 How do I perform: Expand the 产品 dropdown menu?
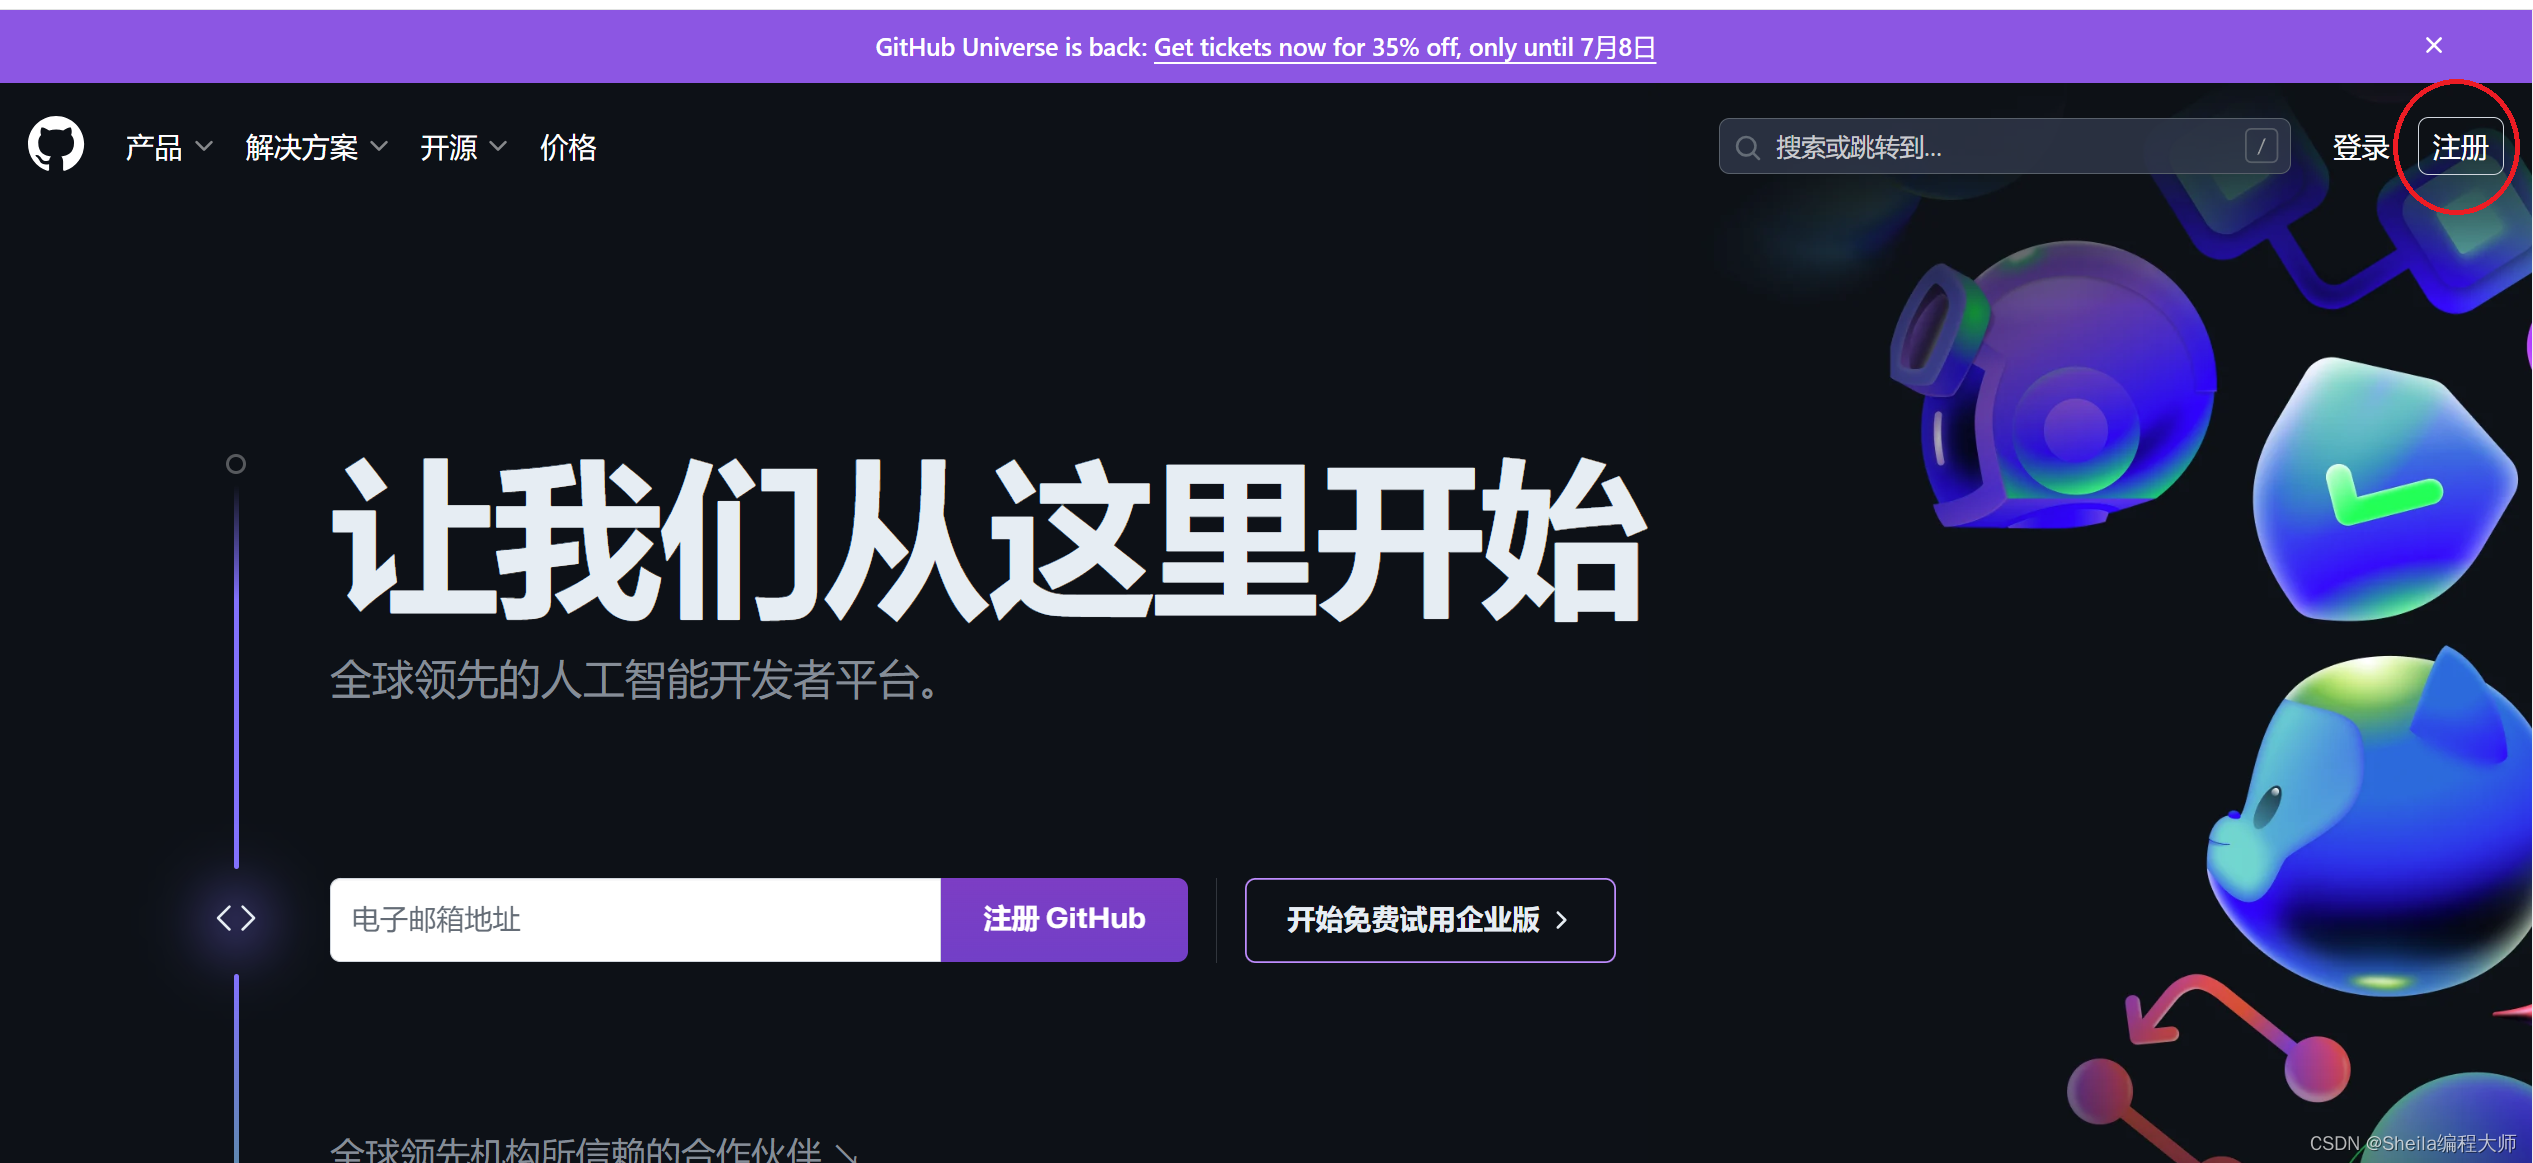point(168,148)
